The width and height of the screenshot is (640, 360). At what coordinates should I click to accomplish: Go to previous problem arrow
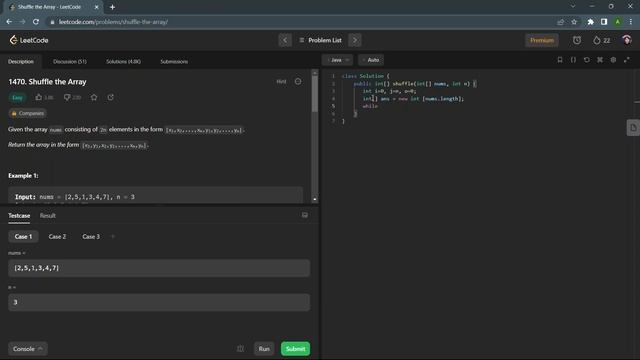[x=285, y=40]
